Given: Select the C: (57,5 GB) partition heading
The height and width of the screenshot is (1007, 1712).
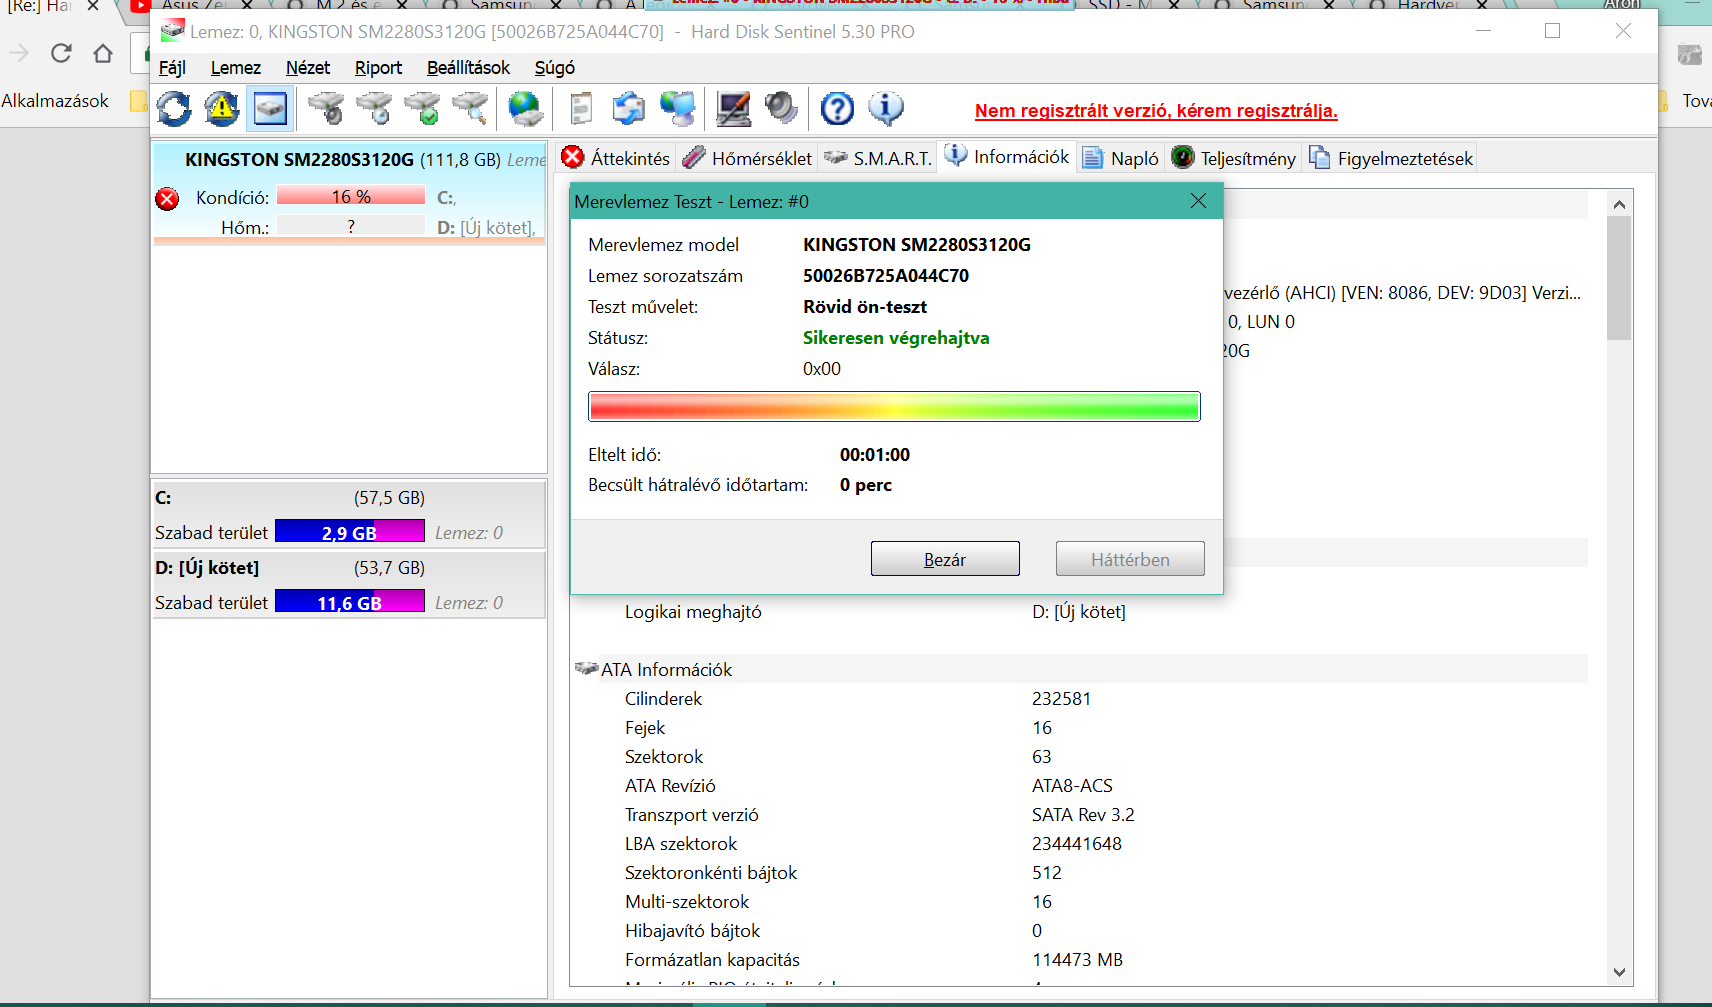Looking at the screenshot, I should tap(290, 498).
